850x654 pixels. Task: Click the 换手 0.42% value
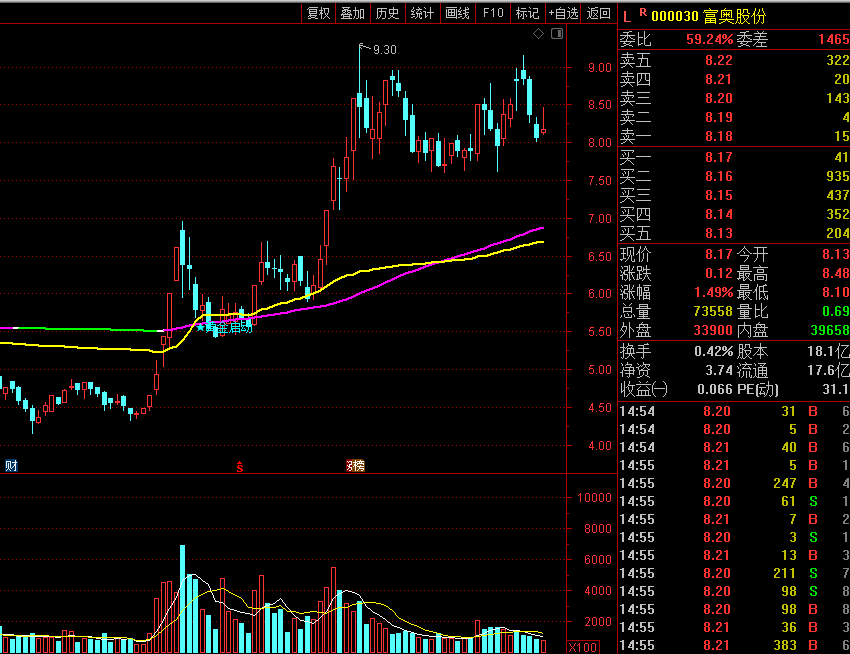point(713,351)
